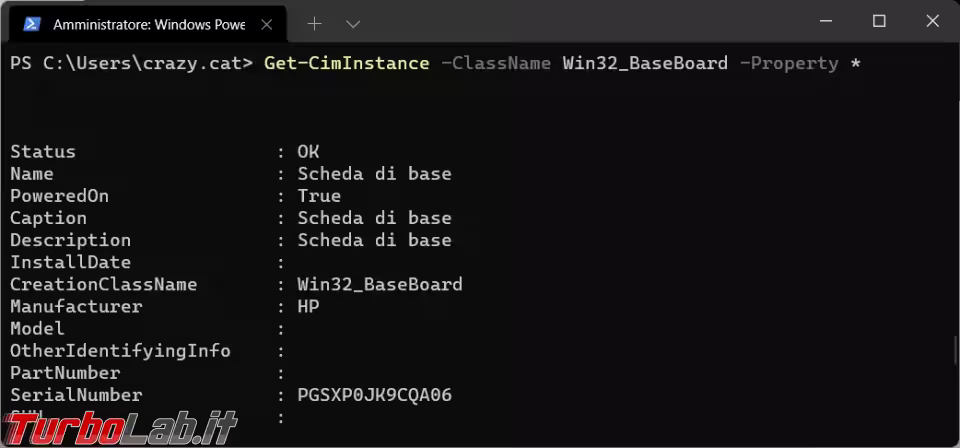The width and height of the screenshot is (960, 448).
Task: Click the PoweredOn value True
Action: (319, 196)
